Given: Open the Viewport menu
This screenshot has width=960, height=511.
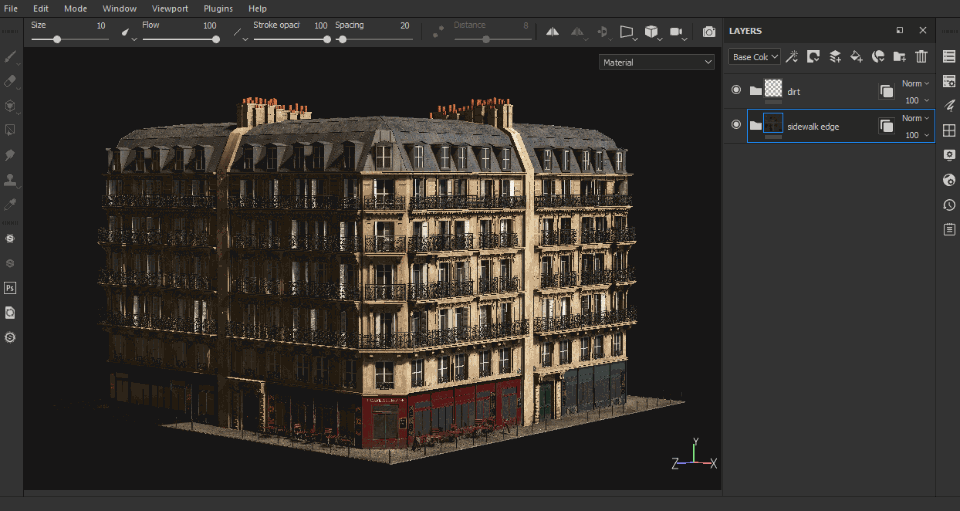Looking at the screenshot, I should point(169,8).
